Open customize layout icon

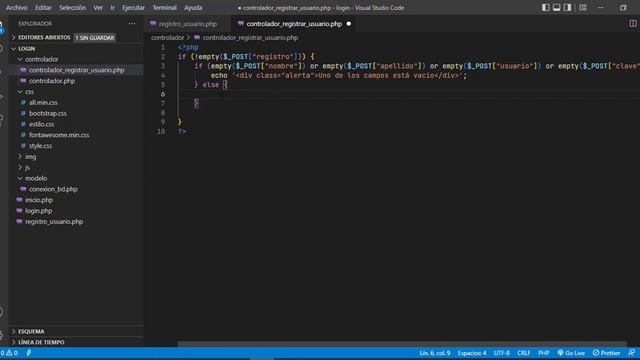click(x=583, y=8)
